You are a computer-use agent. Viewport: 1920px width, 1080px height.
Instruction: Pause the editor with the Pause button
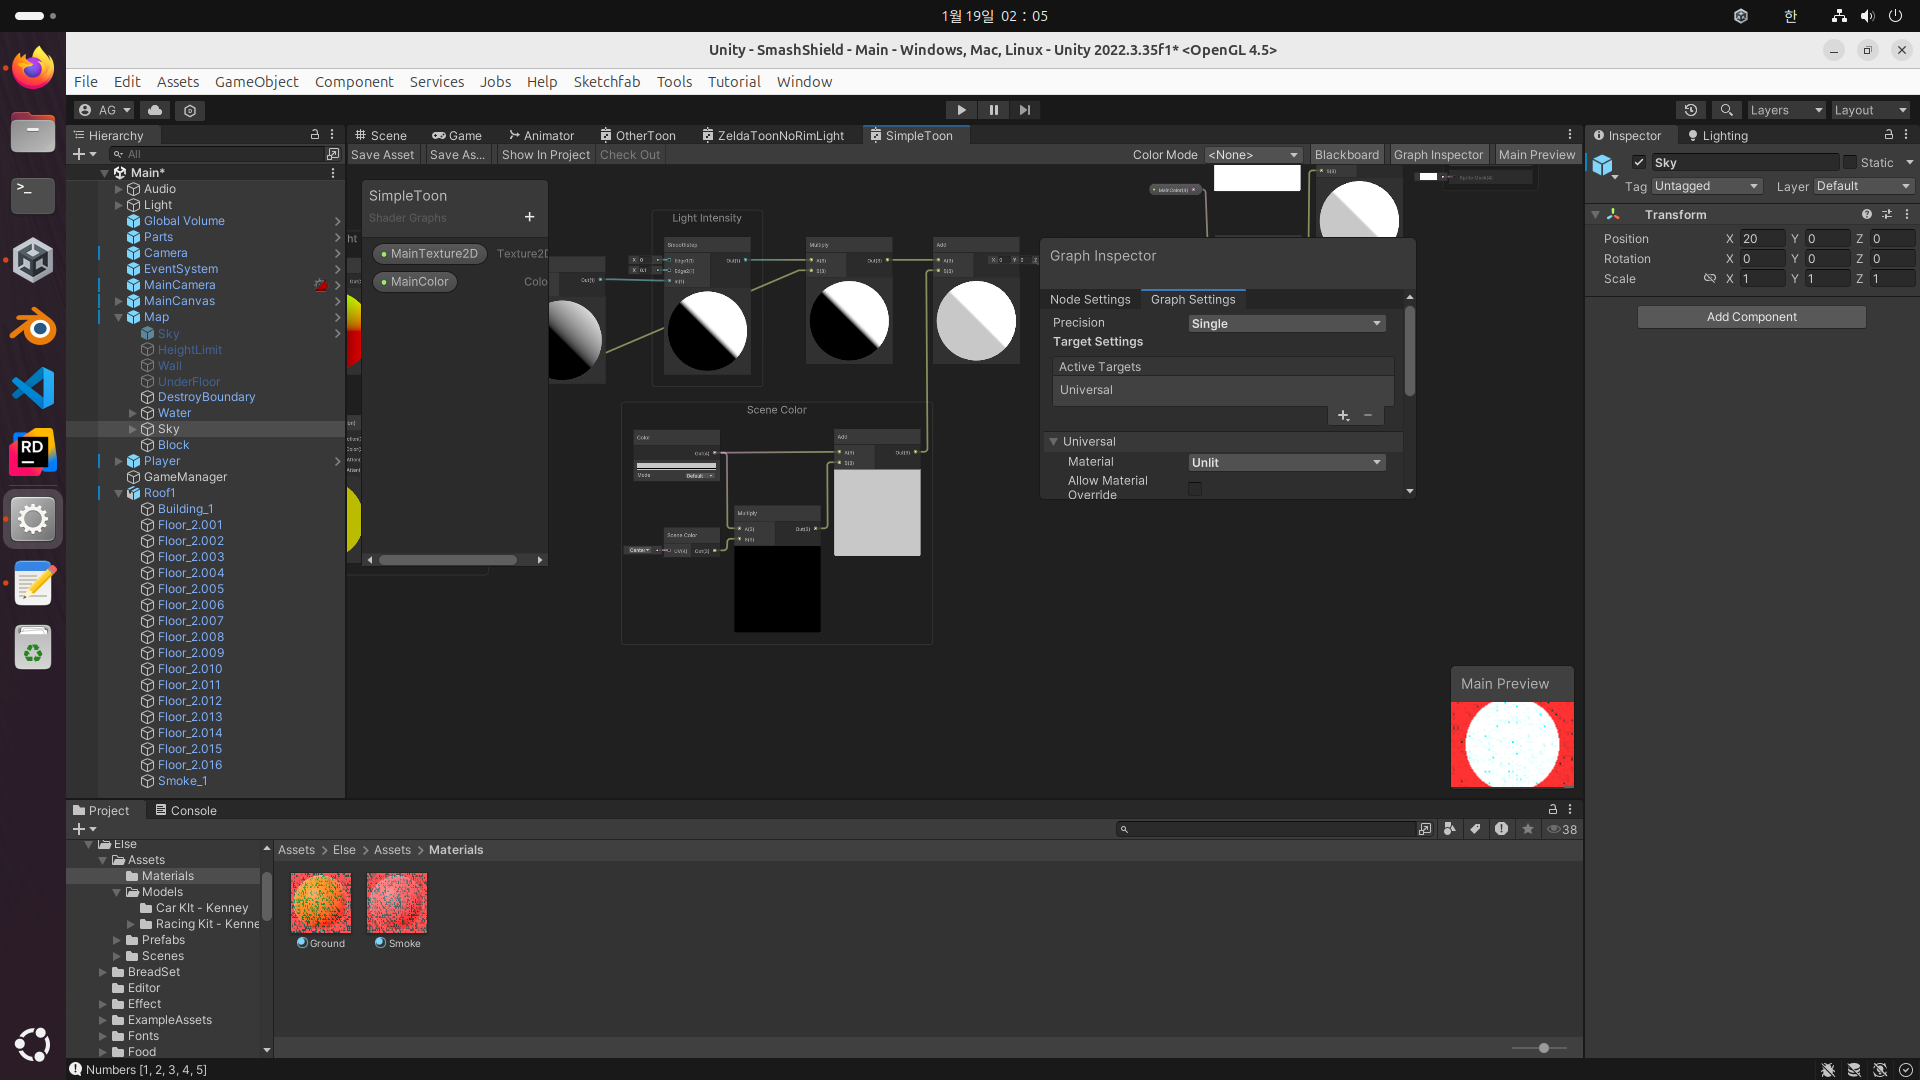(x=993, y=110)
